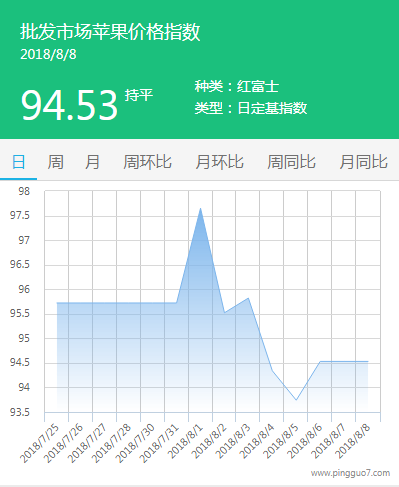
Task: Click the 持平 status label
Action: click(139, 95)
